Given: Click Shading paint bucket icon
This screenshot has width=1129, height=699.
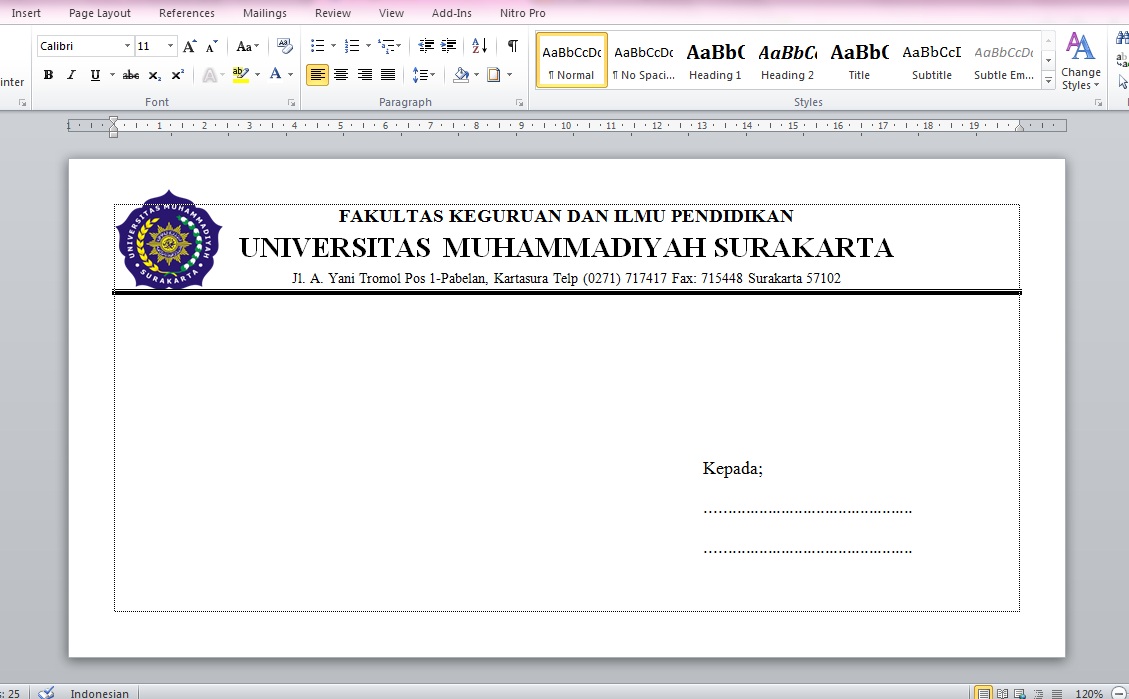Looking at the screenshot, I should 462,75.
